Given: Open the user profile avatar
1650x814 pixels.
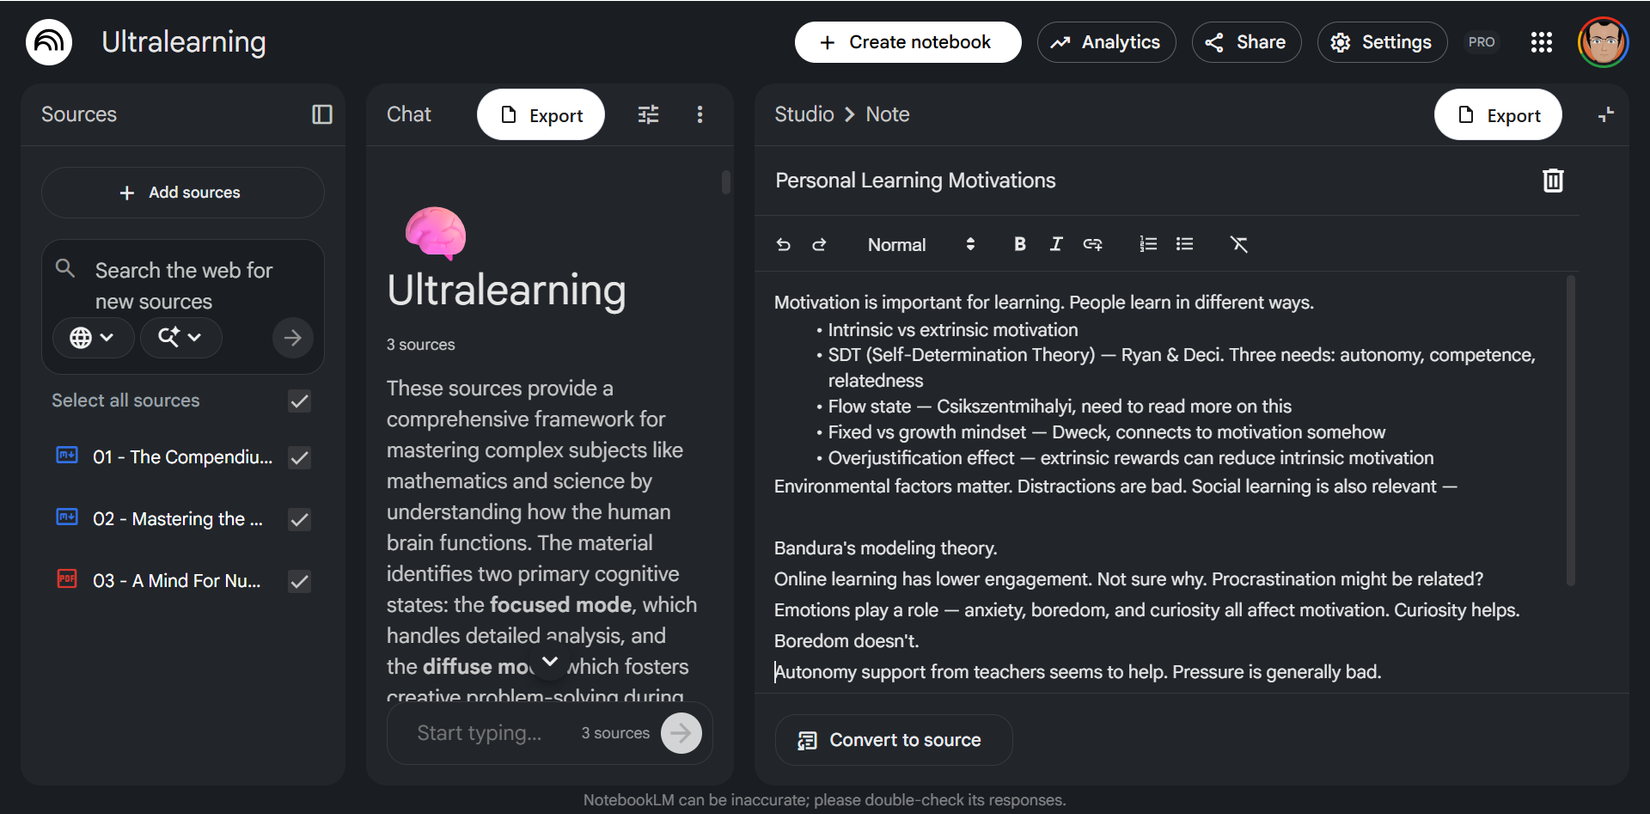Looking at the screenshot, I should click(1603, 42).
